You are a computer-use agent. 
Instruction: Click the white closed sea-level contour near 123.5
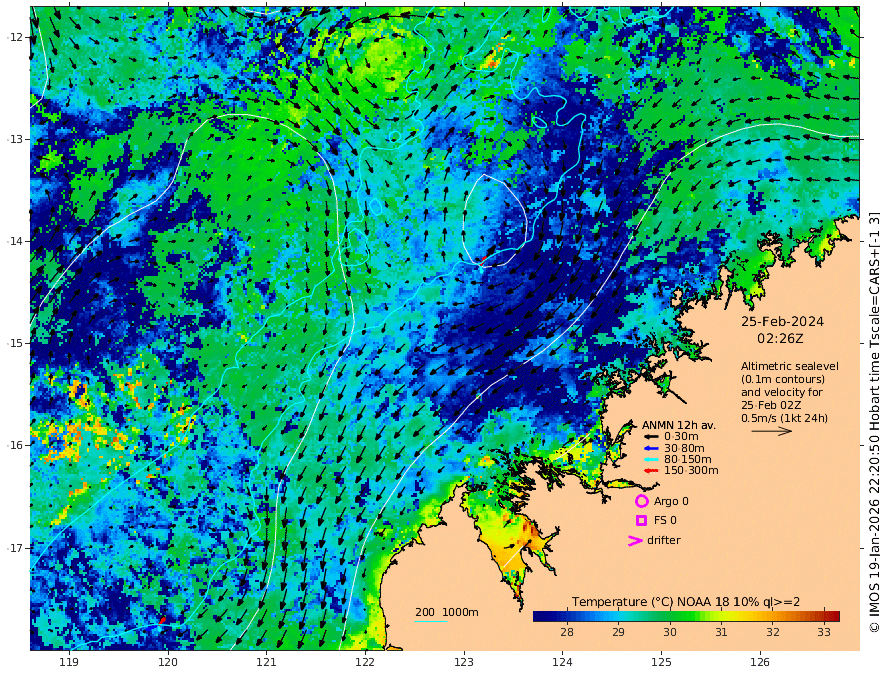[x=494, y=220]
